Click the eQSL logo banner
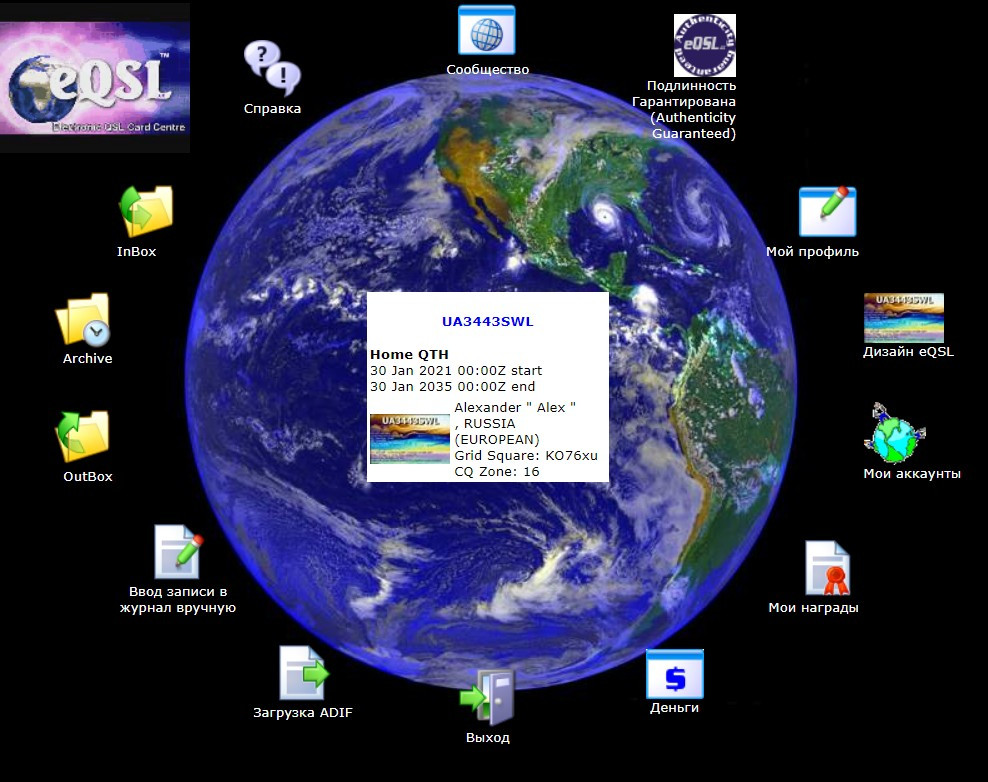The width and height of the screenshot is (988, 782). coord(95,78)
